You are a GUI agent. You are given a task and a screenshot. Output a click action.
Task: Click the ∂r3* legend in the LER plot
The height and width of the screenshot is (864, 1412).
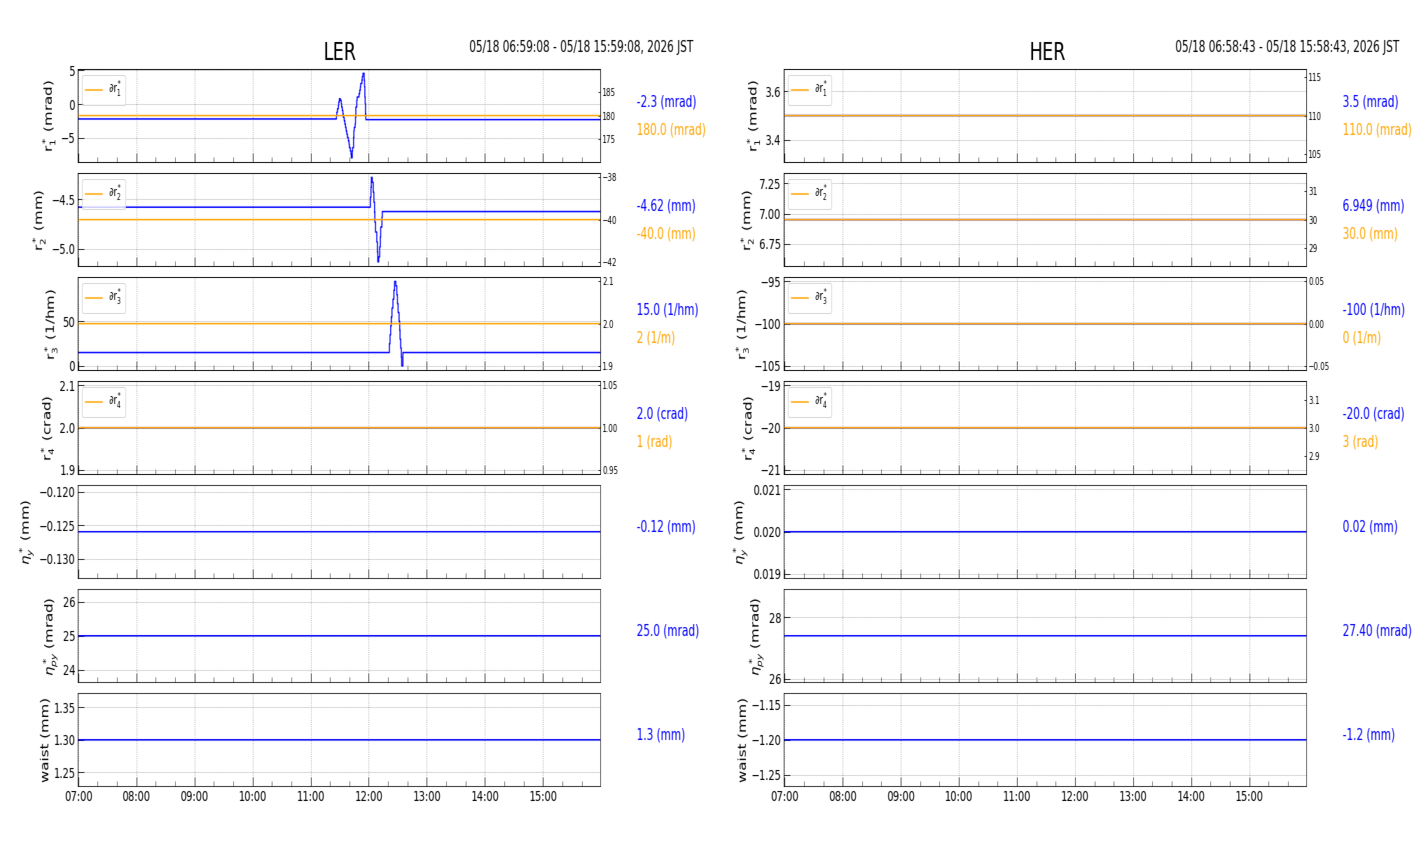click(104, 298)
